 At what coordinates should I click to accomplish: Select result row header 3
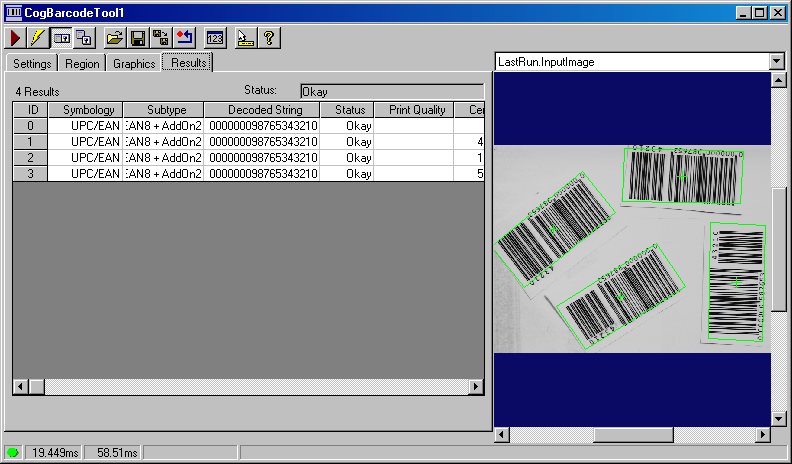(x=30, y=174)
